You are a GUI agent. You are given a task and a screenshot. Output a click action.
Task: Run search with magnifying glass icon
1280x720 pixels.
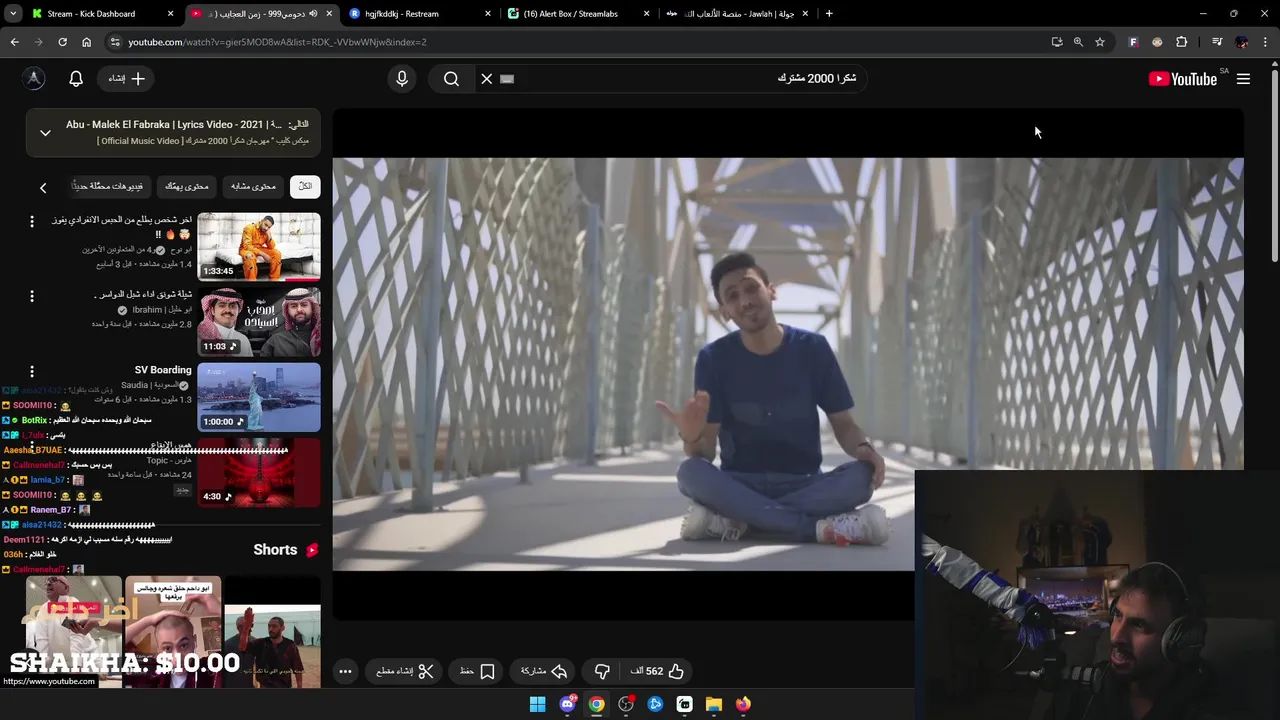(451, 79)
